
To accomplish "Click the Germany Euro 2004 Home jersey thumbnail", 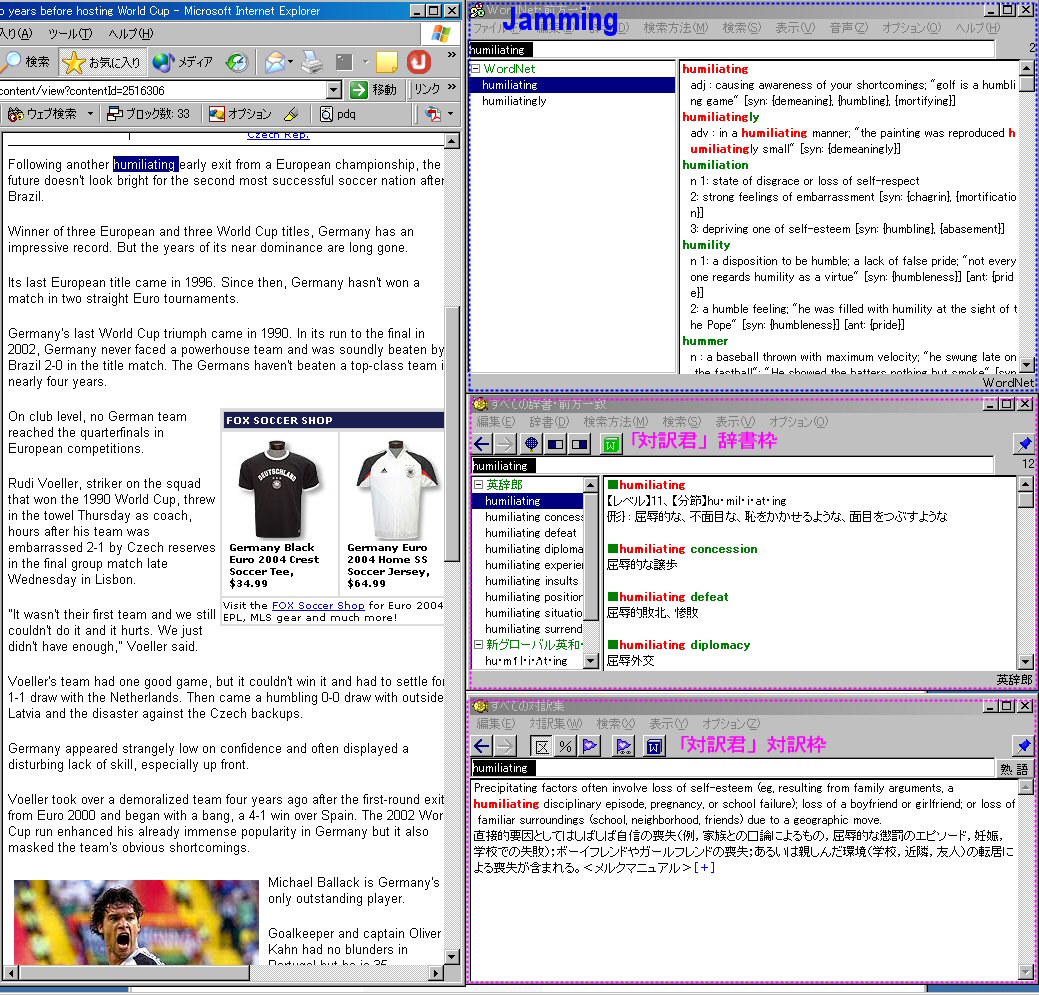I will (397, 491).
